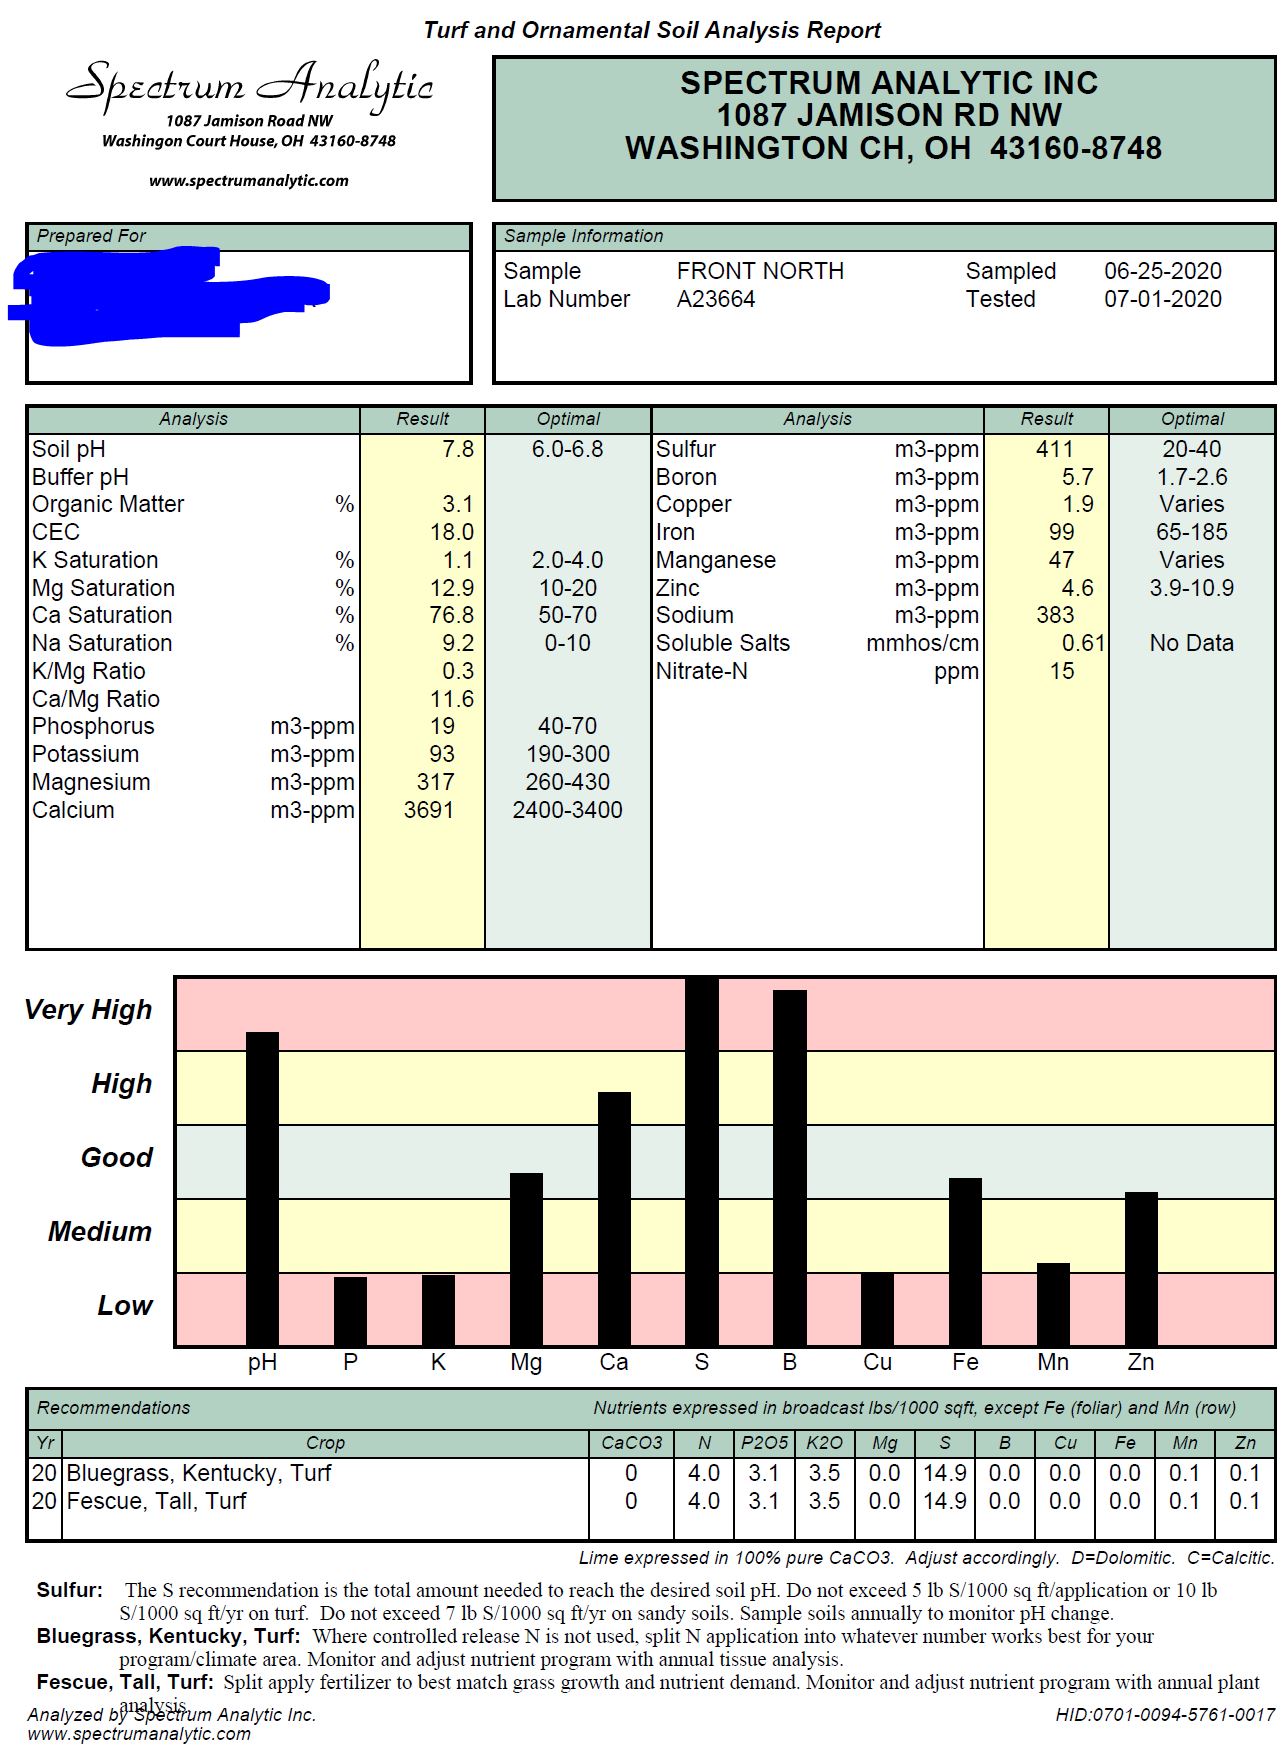
Task: Select the Sulfur result 411
Action: [x=1055, y=449]
